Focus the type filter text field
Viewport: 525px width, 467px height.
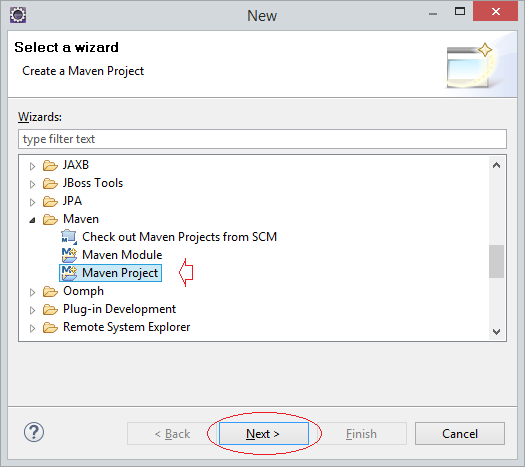coord(262,139)
